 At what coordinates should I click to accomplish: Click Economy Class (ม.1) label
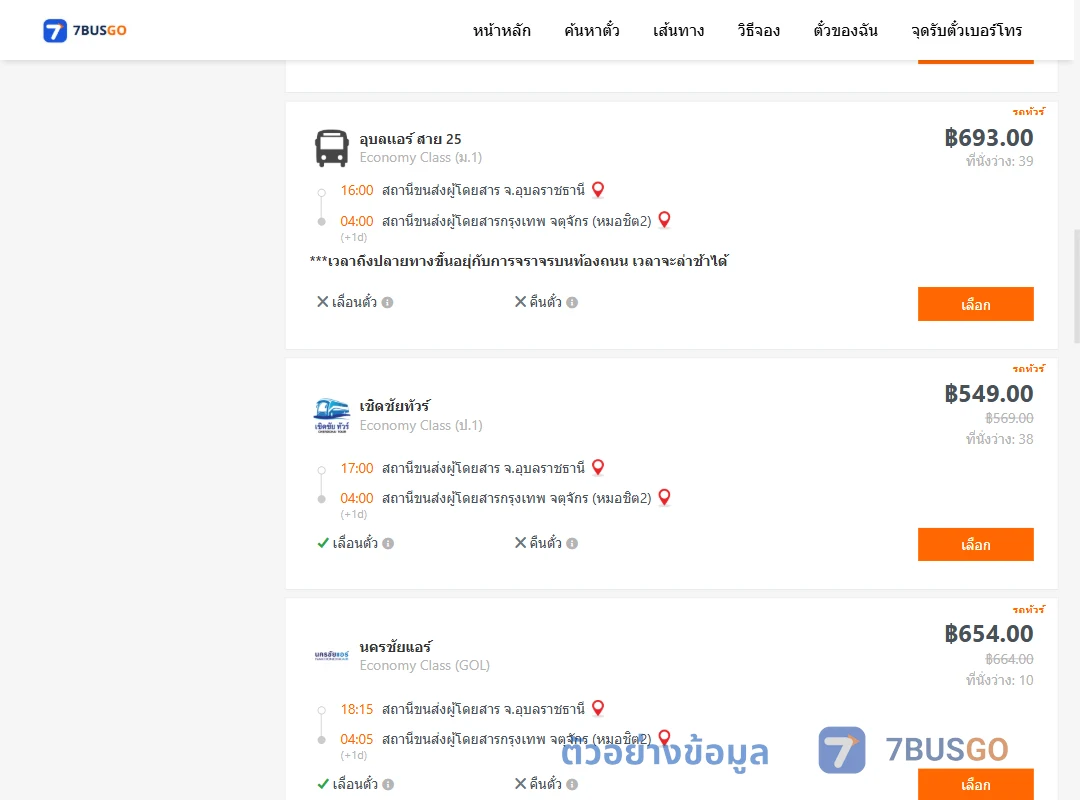tap(421, 158)
